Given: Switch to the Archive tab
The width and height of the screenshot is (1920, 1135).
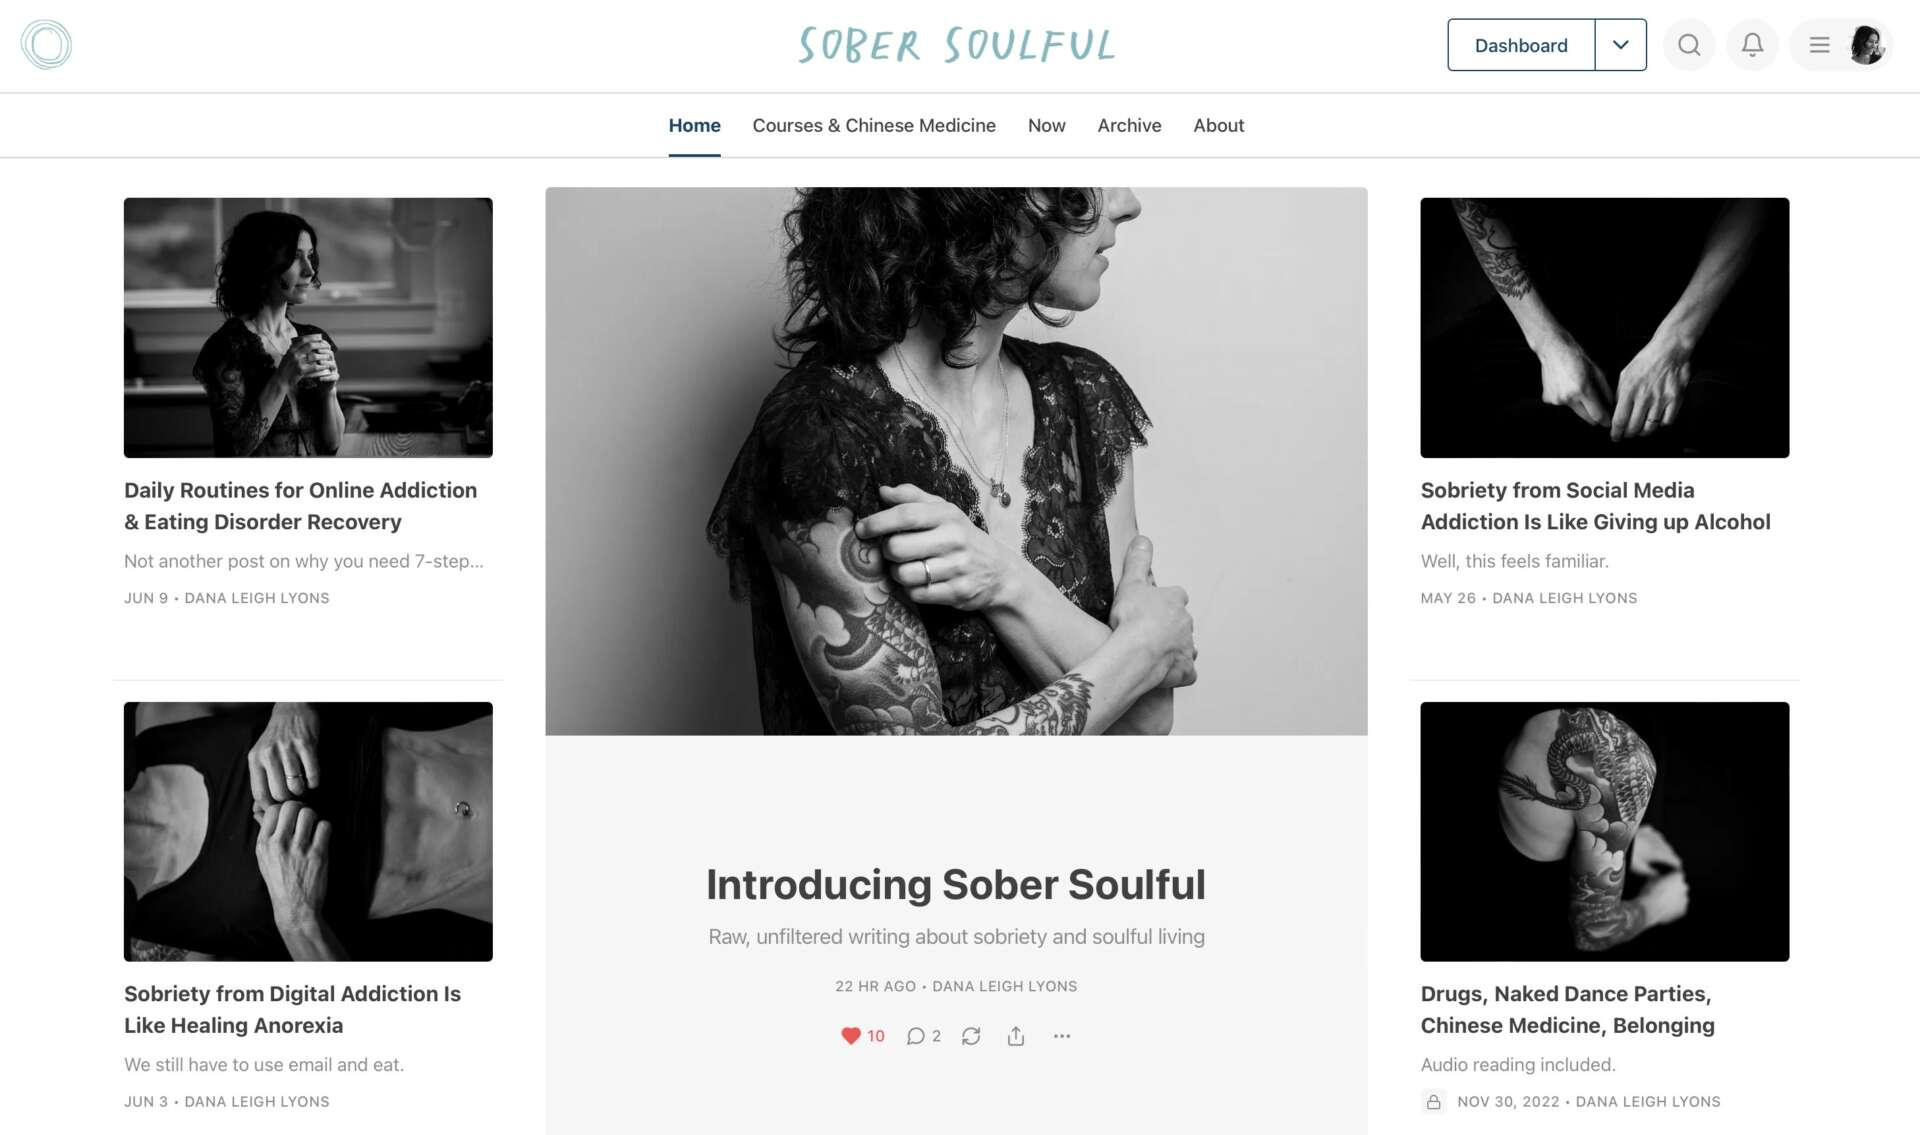Looking at the screenshot, I should 1129,126.
